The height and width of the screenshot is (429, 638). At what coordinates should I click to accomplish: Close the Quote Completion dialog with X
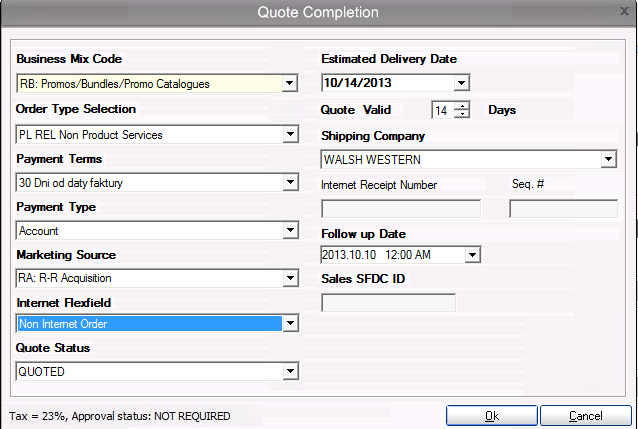[x=624, y=11]
